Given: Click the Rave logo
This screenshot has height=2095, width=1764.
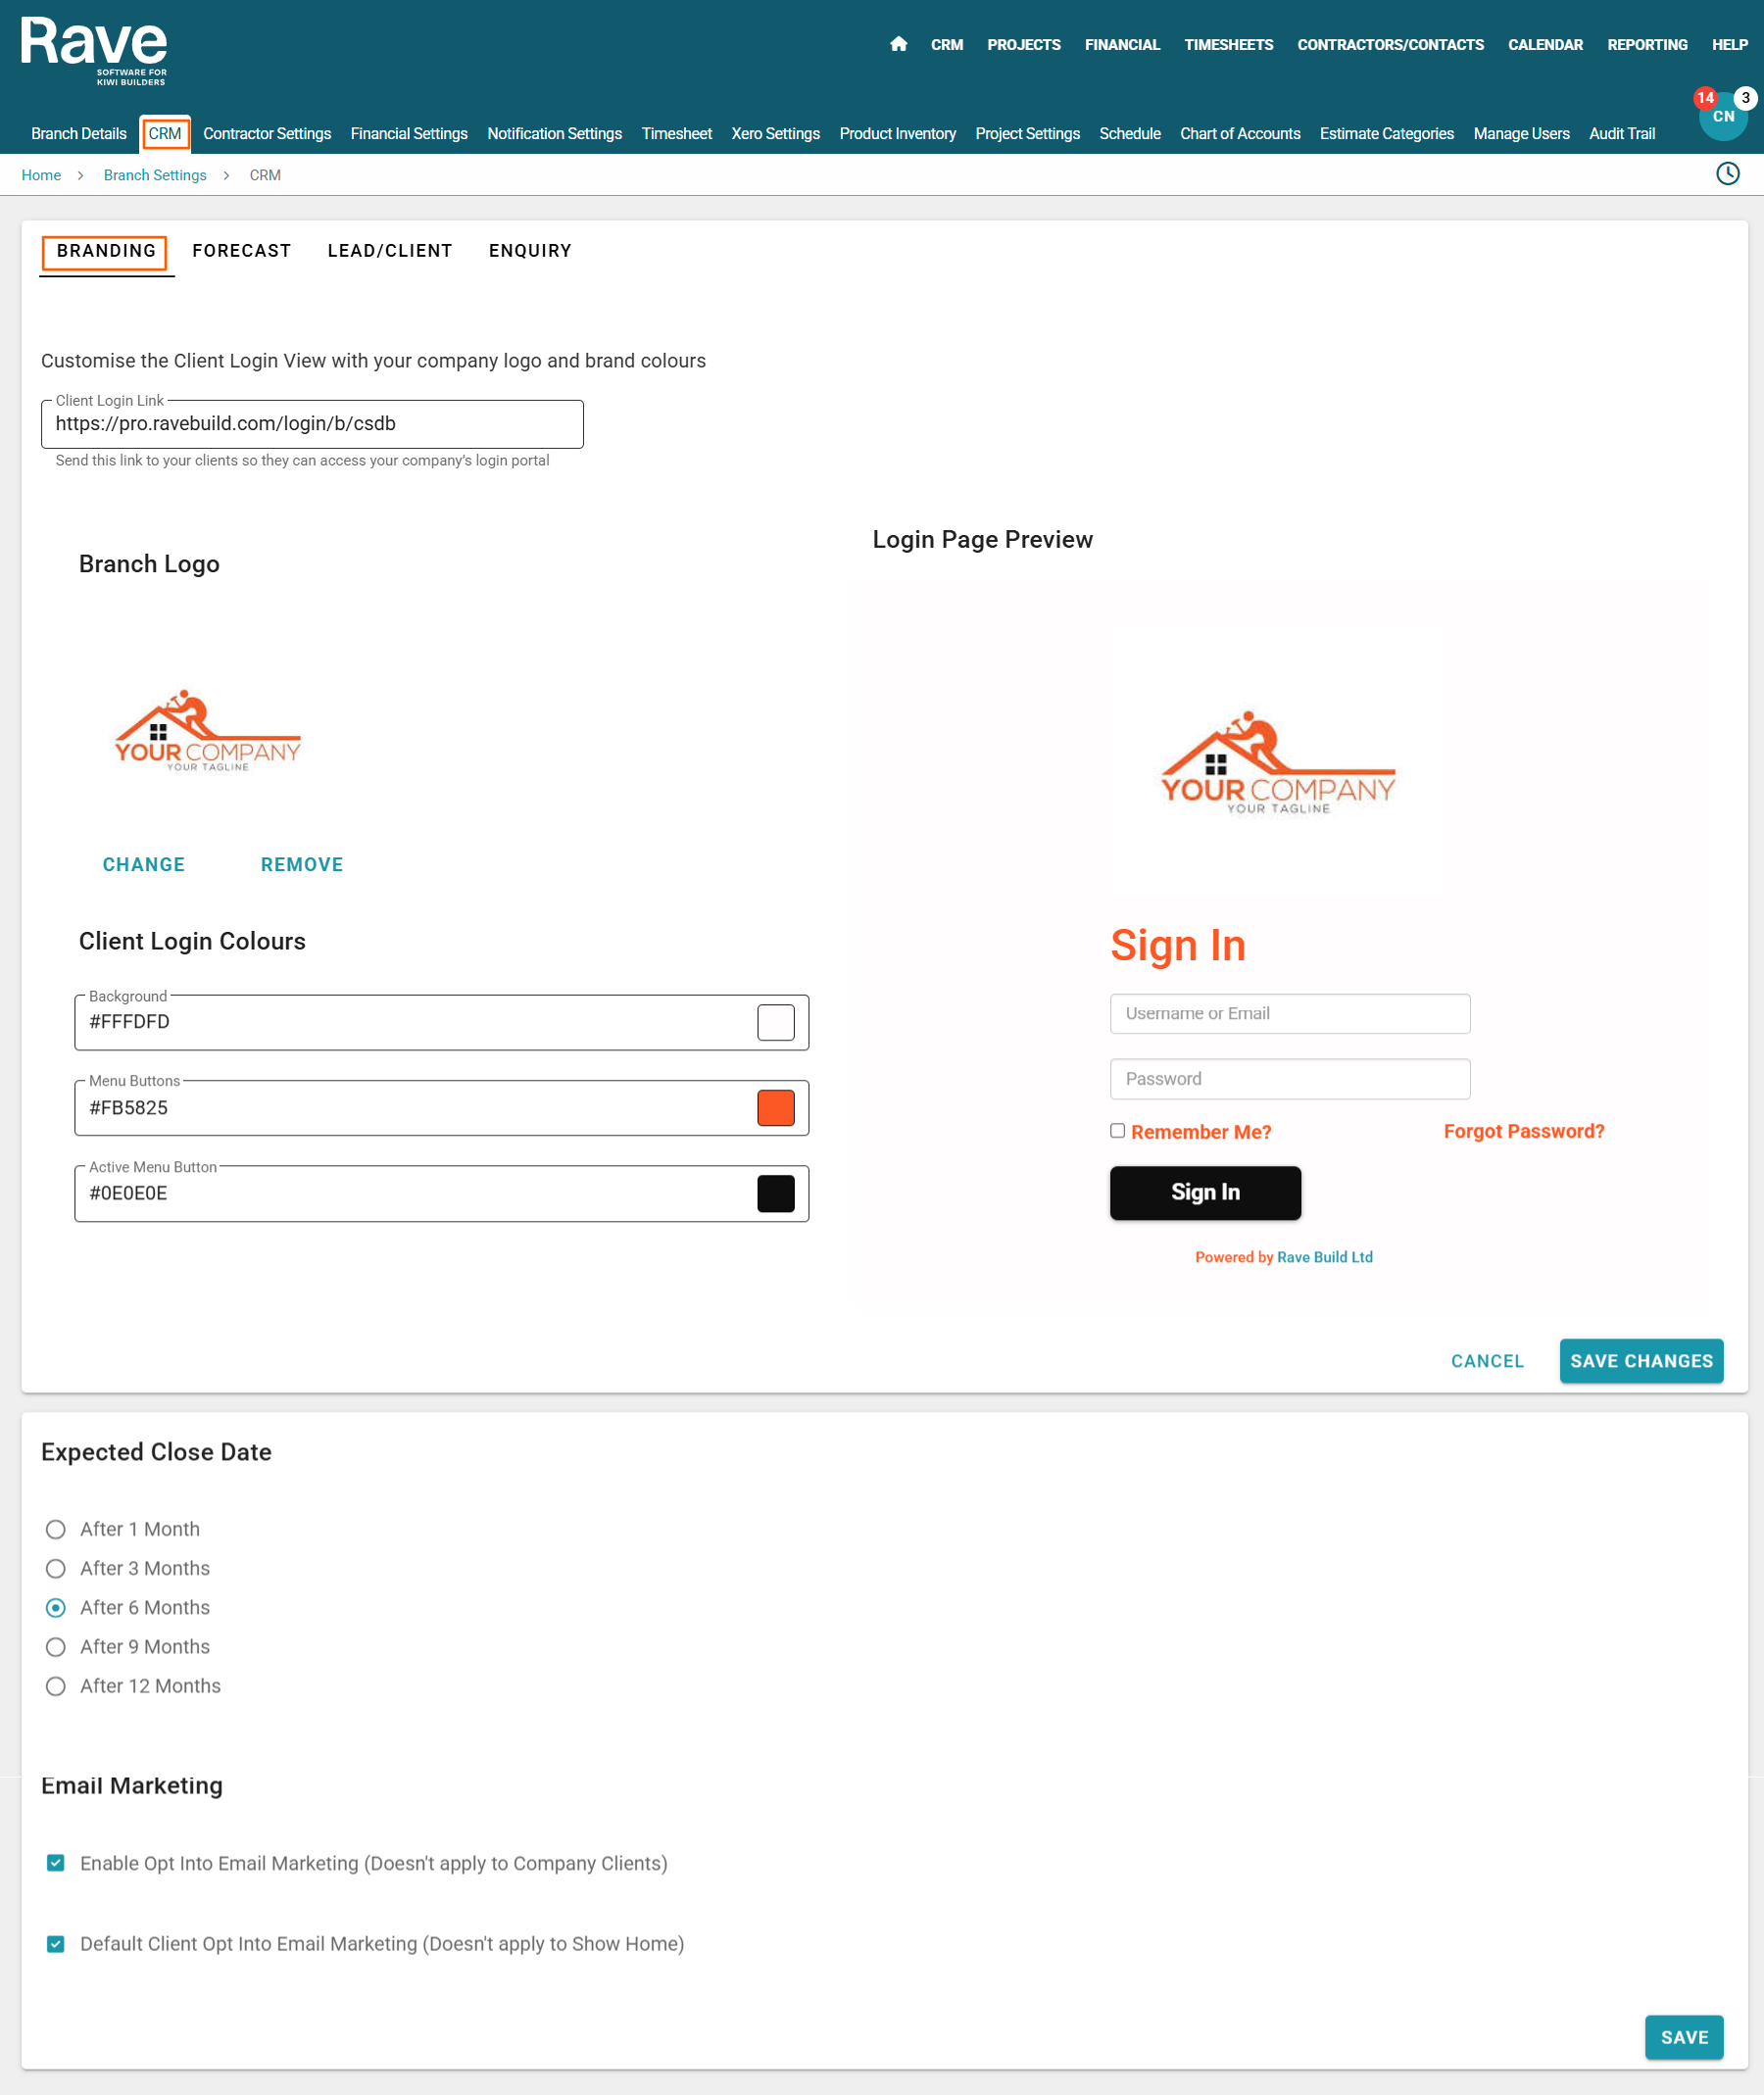Looking at the screenshot, I should (x=94, y=50).
